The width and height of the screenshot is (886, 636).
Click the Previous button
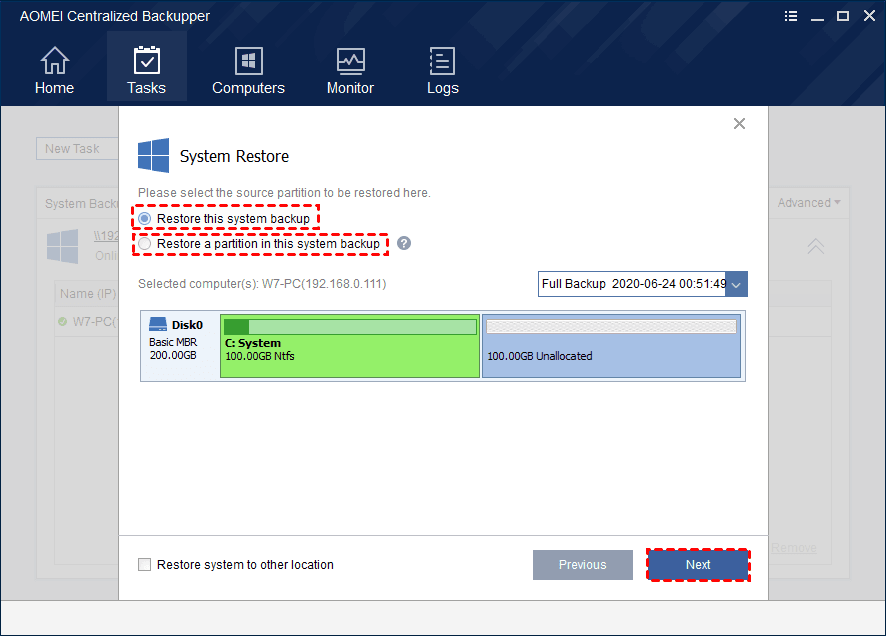pyautogui.click(x=583, y=564)
